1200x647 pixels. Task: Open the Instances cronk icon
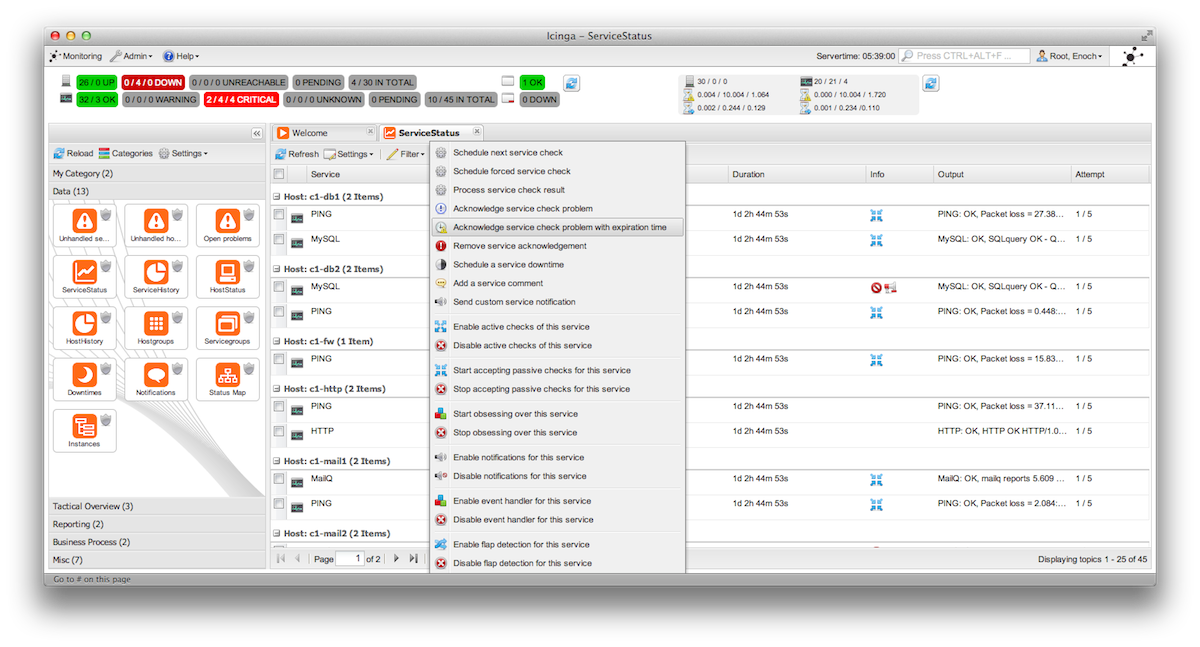pos(85,427)
